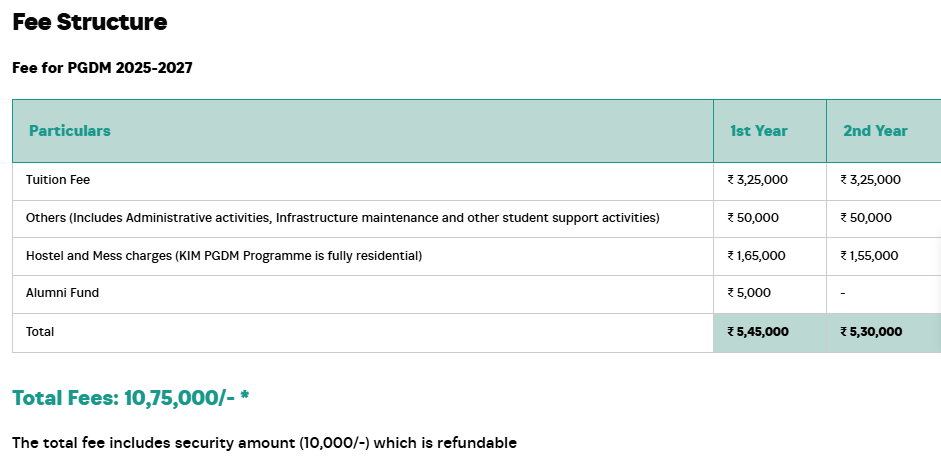Click the first year total ₹ 5,45,000
This screenshot has height=467, width=941.
pos(758,332)
